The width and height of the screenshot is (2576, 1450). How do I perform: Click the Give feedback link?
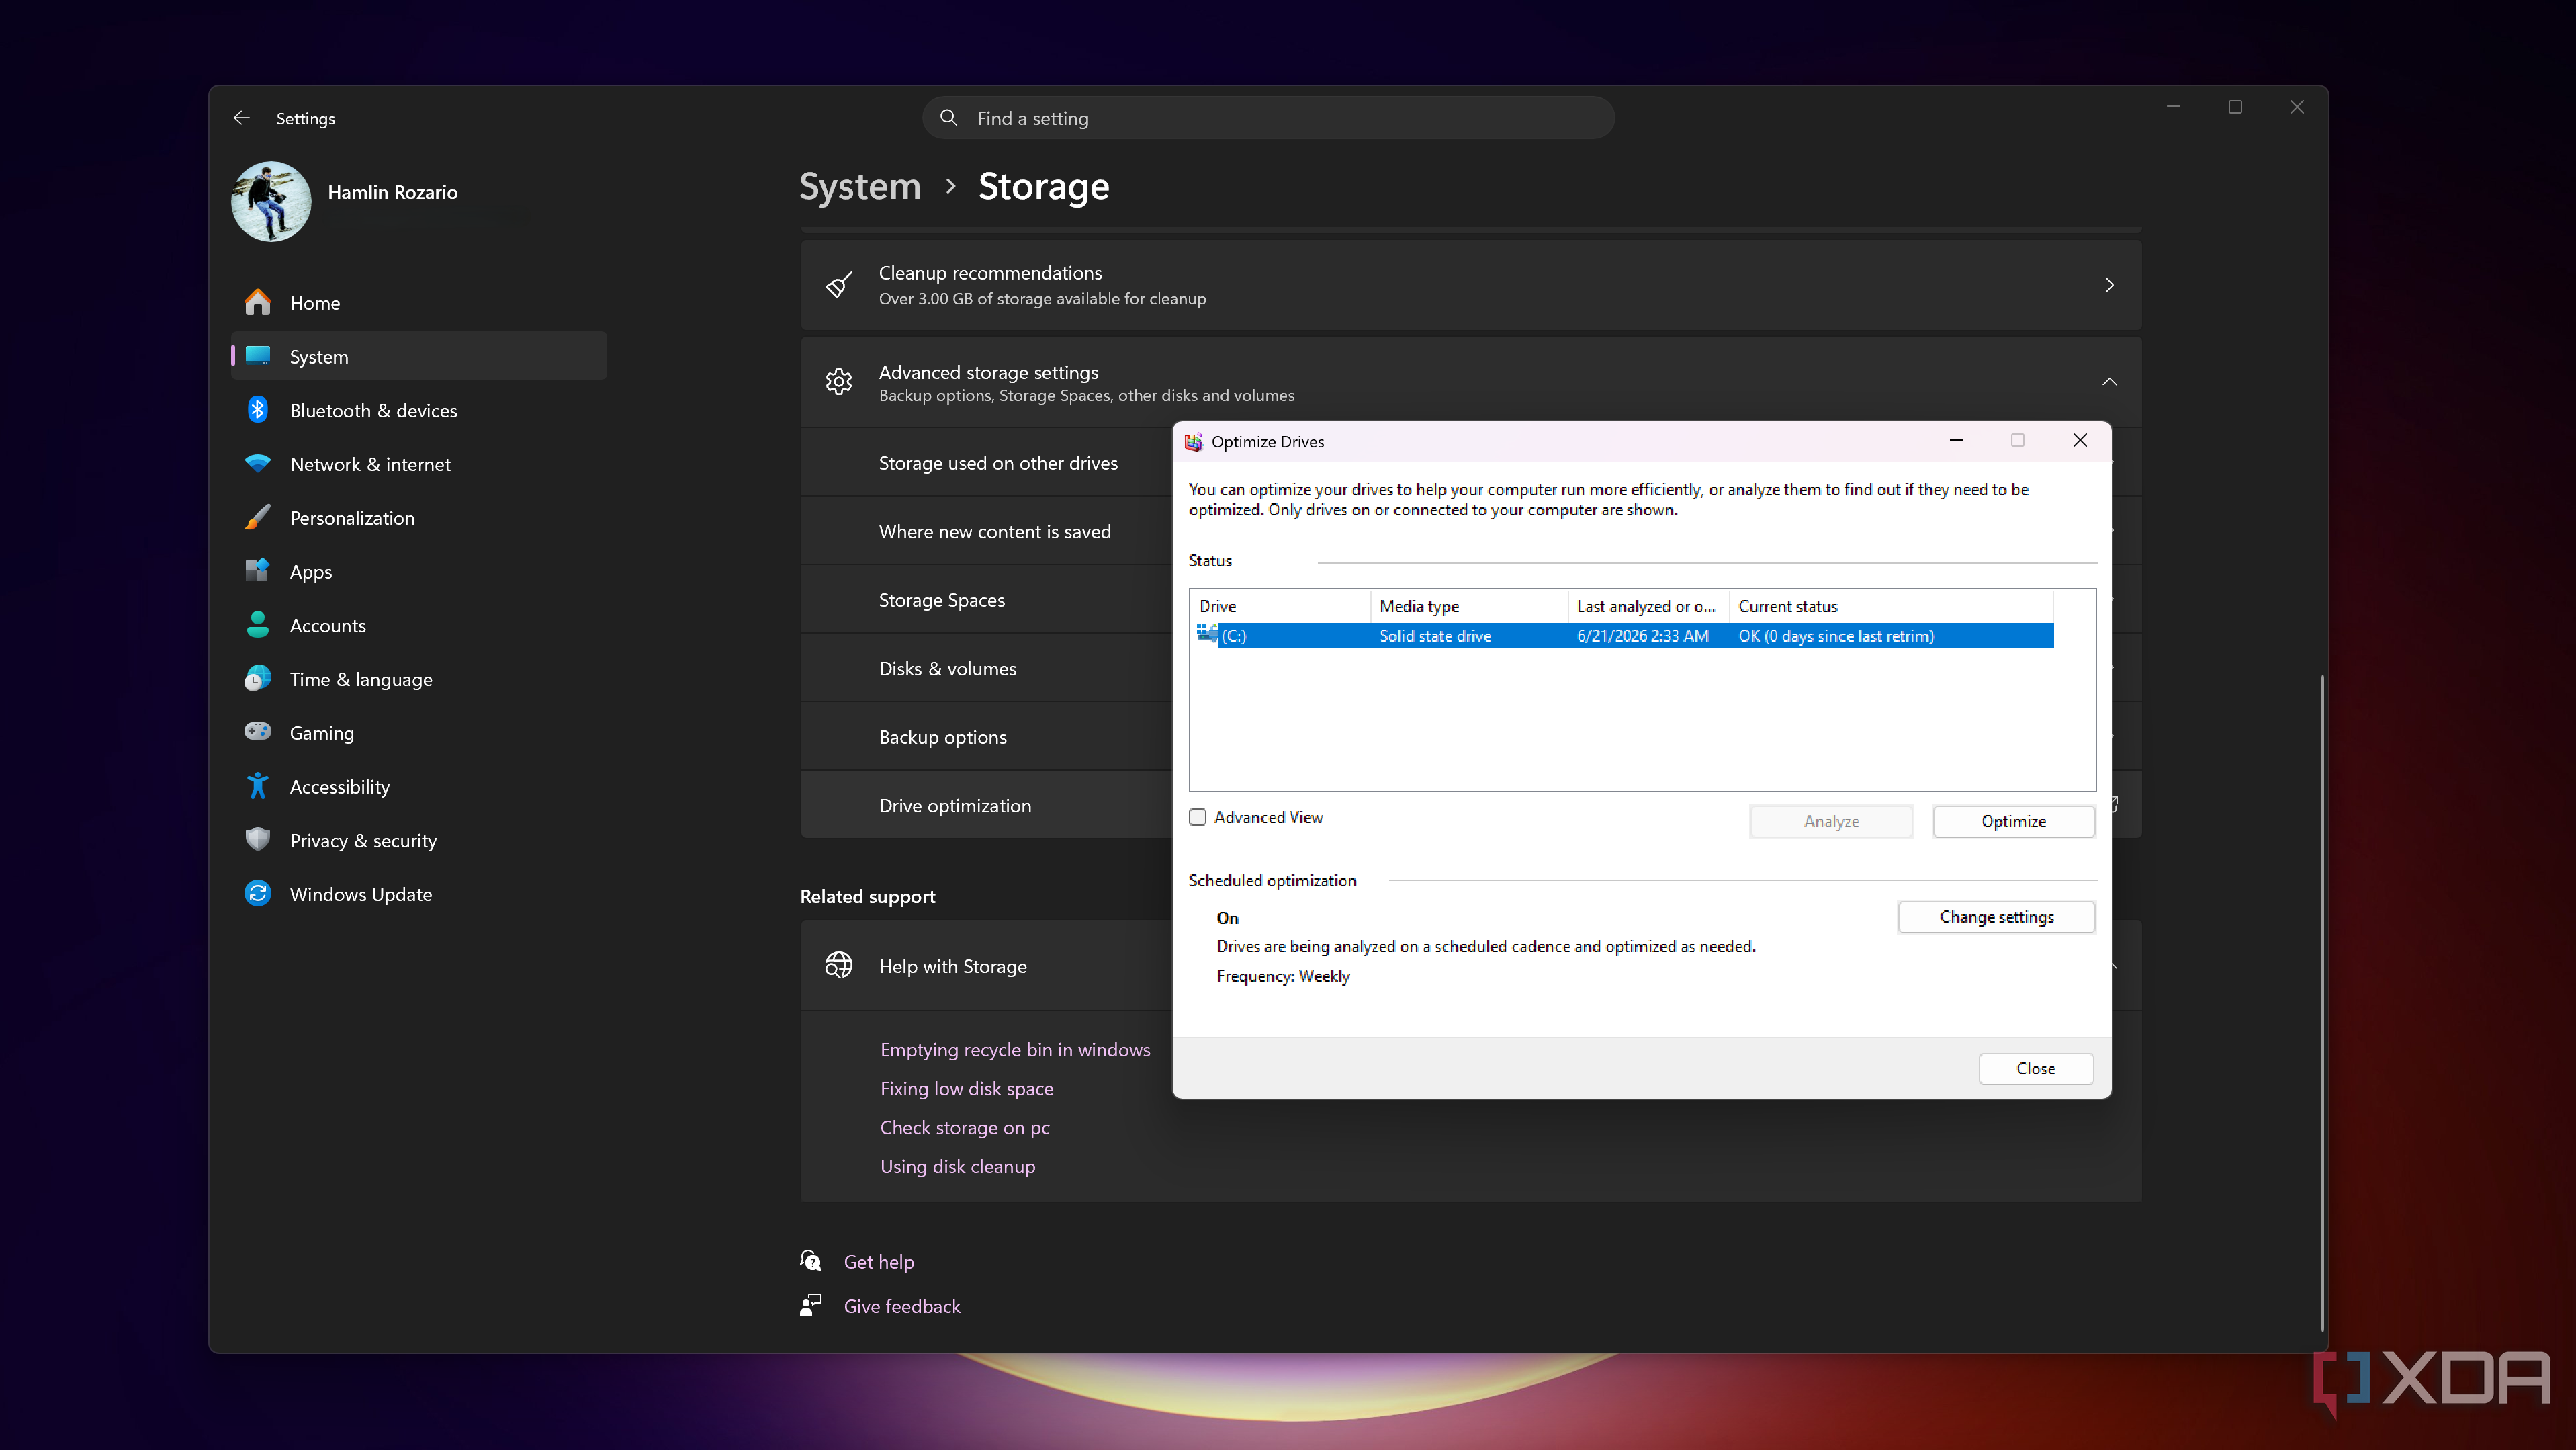pos(902,1306)
